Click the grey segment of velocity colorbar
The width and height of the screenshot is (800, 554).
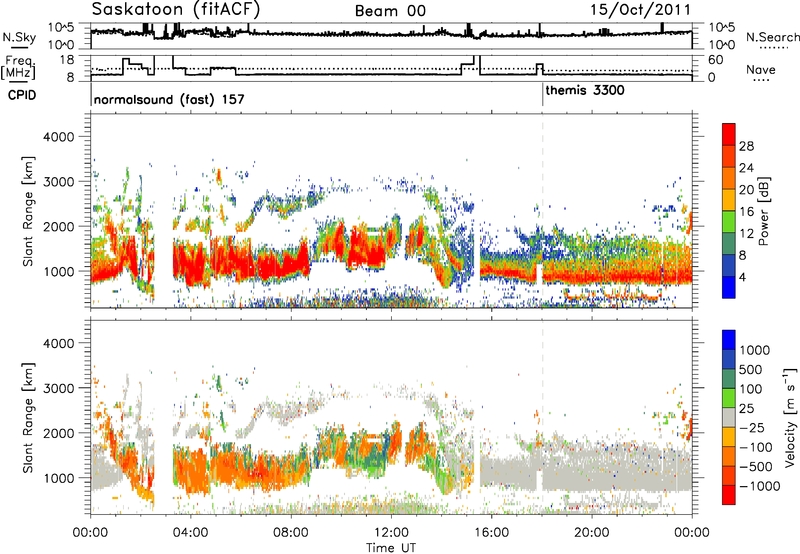[729, 417]
